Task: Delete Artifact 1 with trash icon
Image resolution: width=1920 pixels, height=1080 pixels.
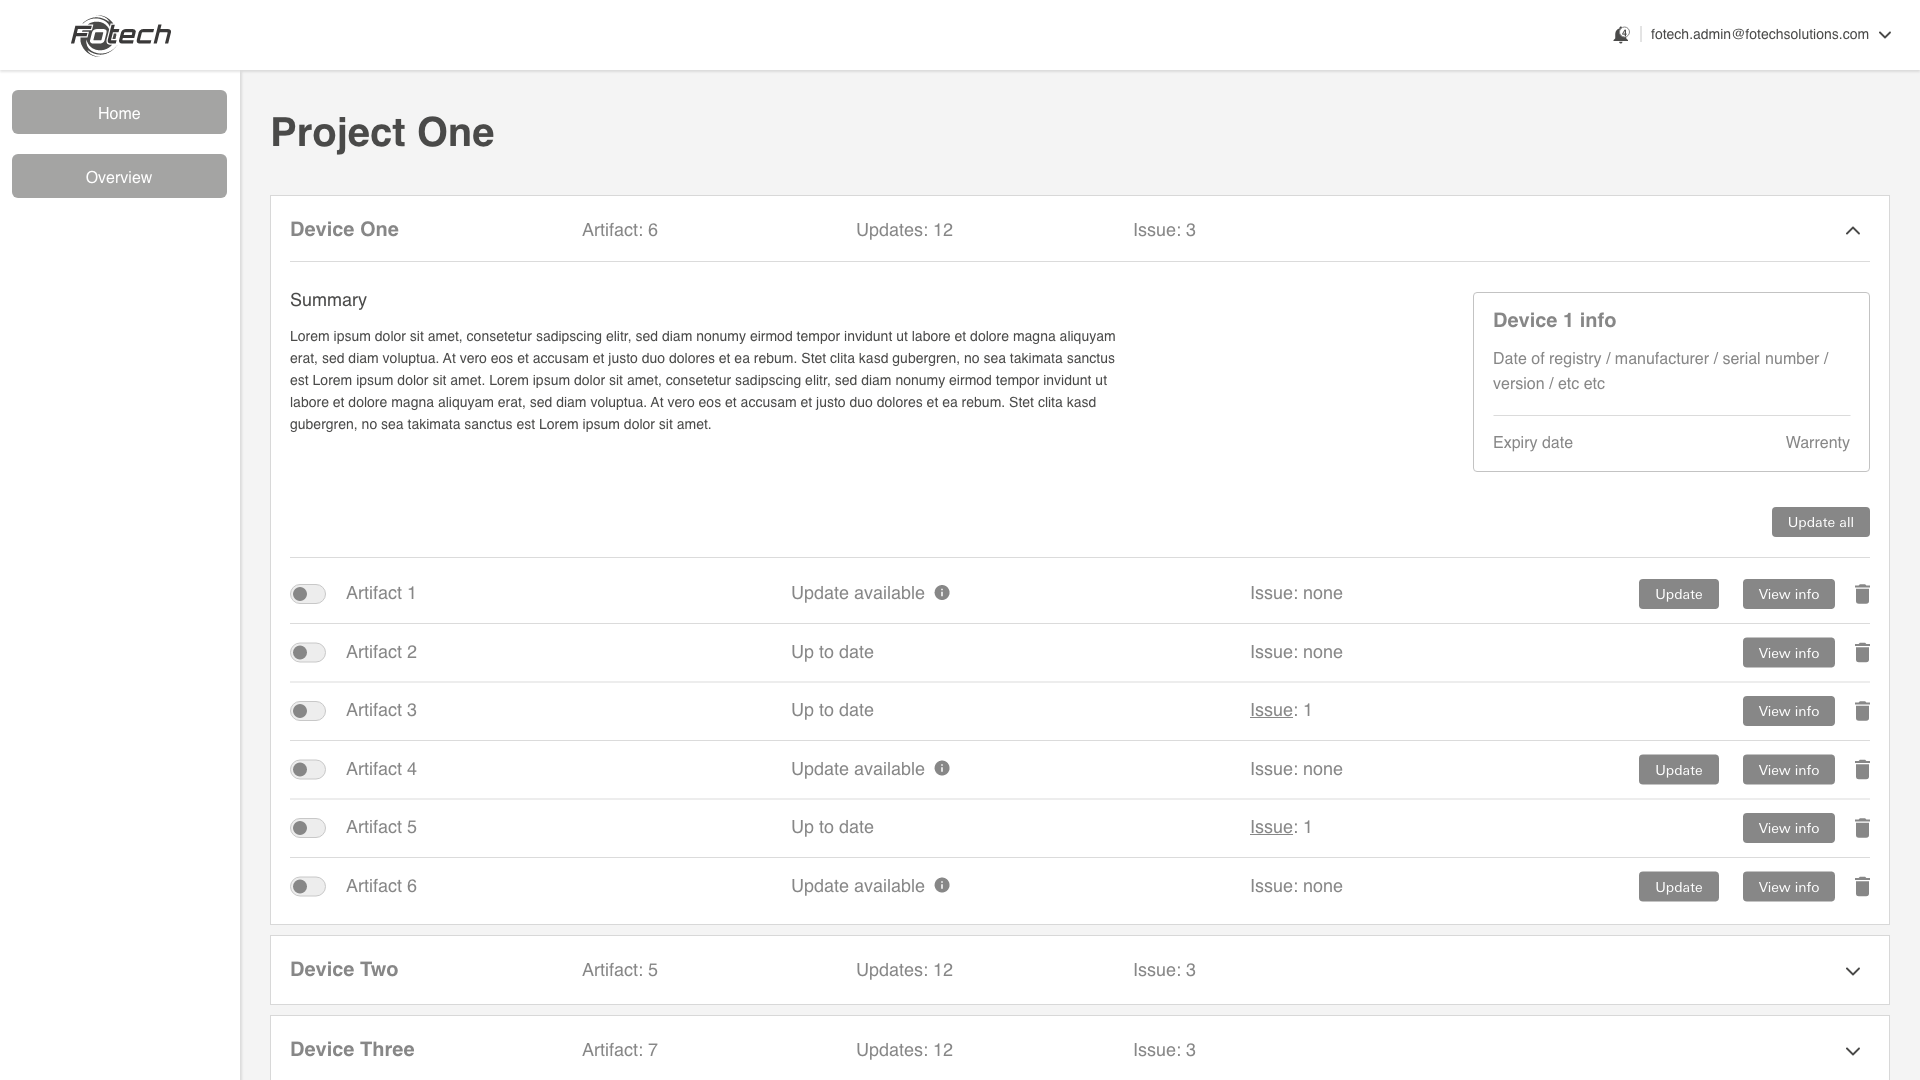Action: 1862,594
